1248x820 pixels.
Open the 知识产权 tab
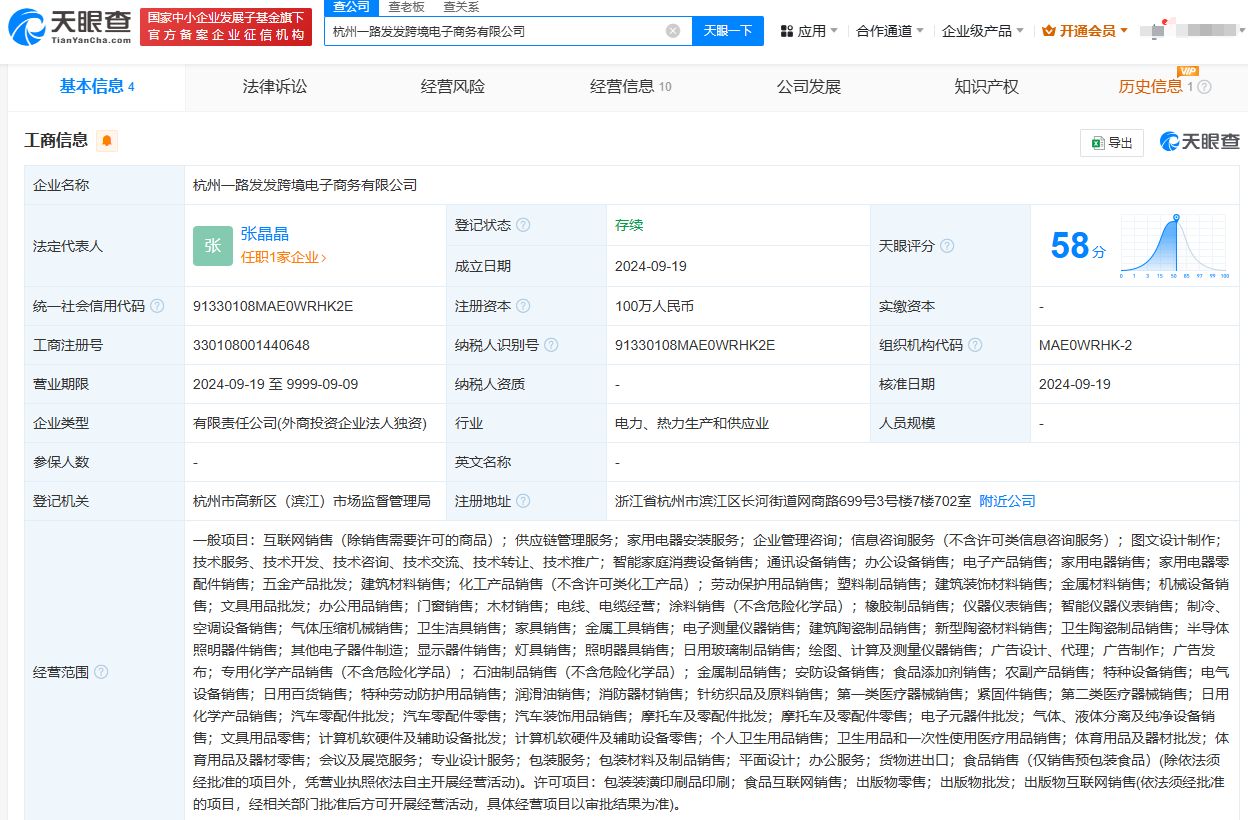987,87
